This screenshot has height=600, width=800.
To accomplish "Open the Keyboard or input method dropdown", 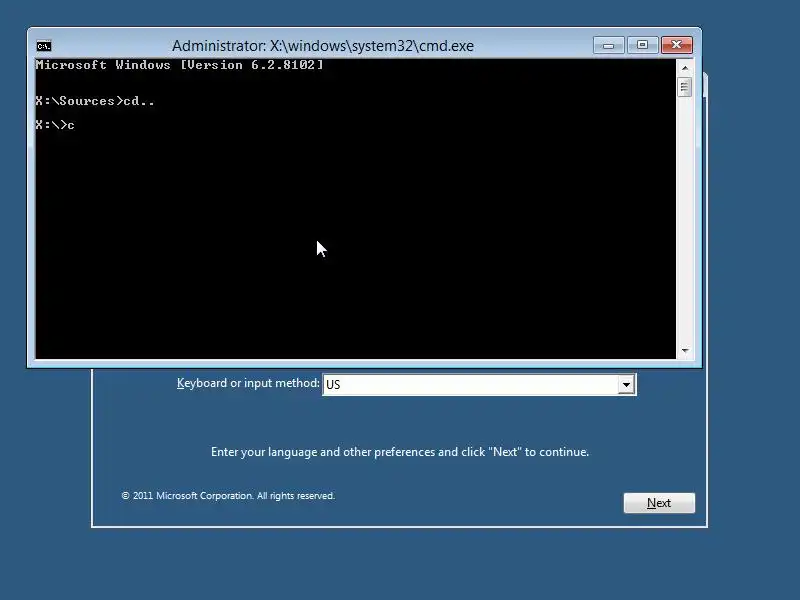I will pos(626,385).
